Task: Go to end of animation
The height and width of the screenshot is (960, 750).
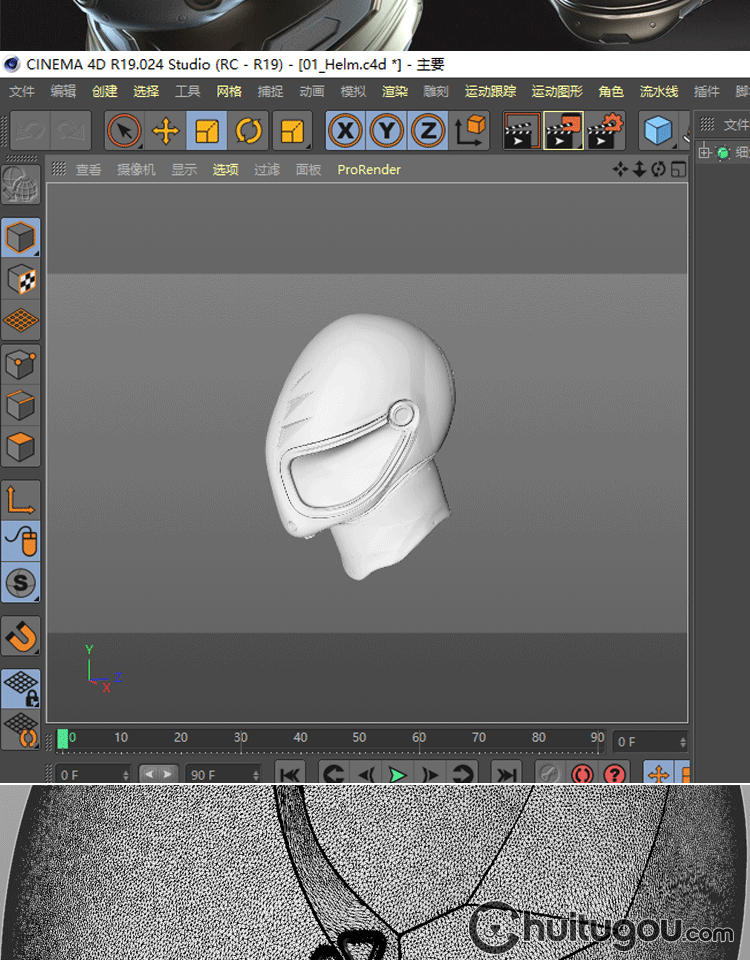Action: pos(506,773)
